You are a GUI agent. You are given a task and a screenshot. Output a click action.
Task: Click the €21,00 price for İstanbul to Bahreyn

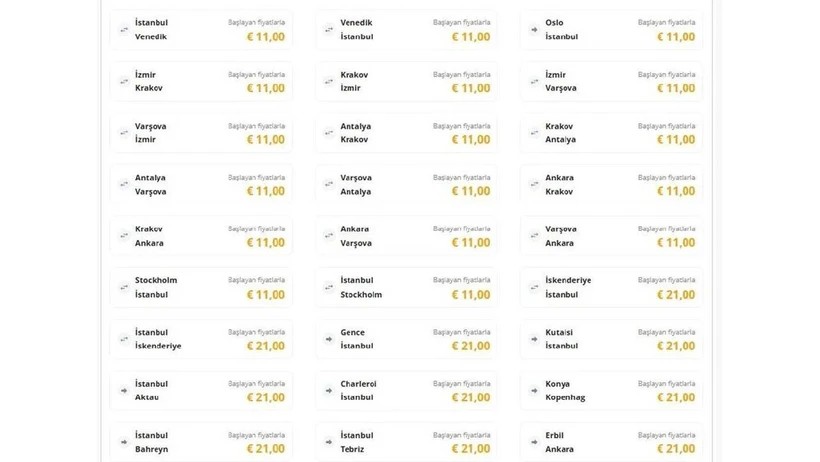266,449
